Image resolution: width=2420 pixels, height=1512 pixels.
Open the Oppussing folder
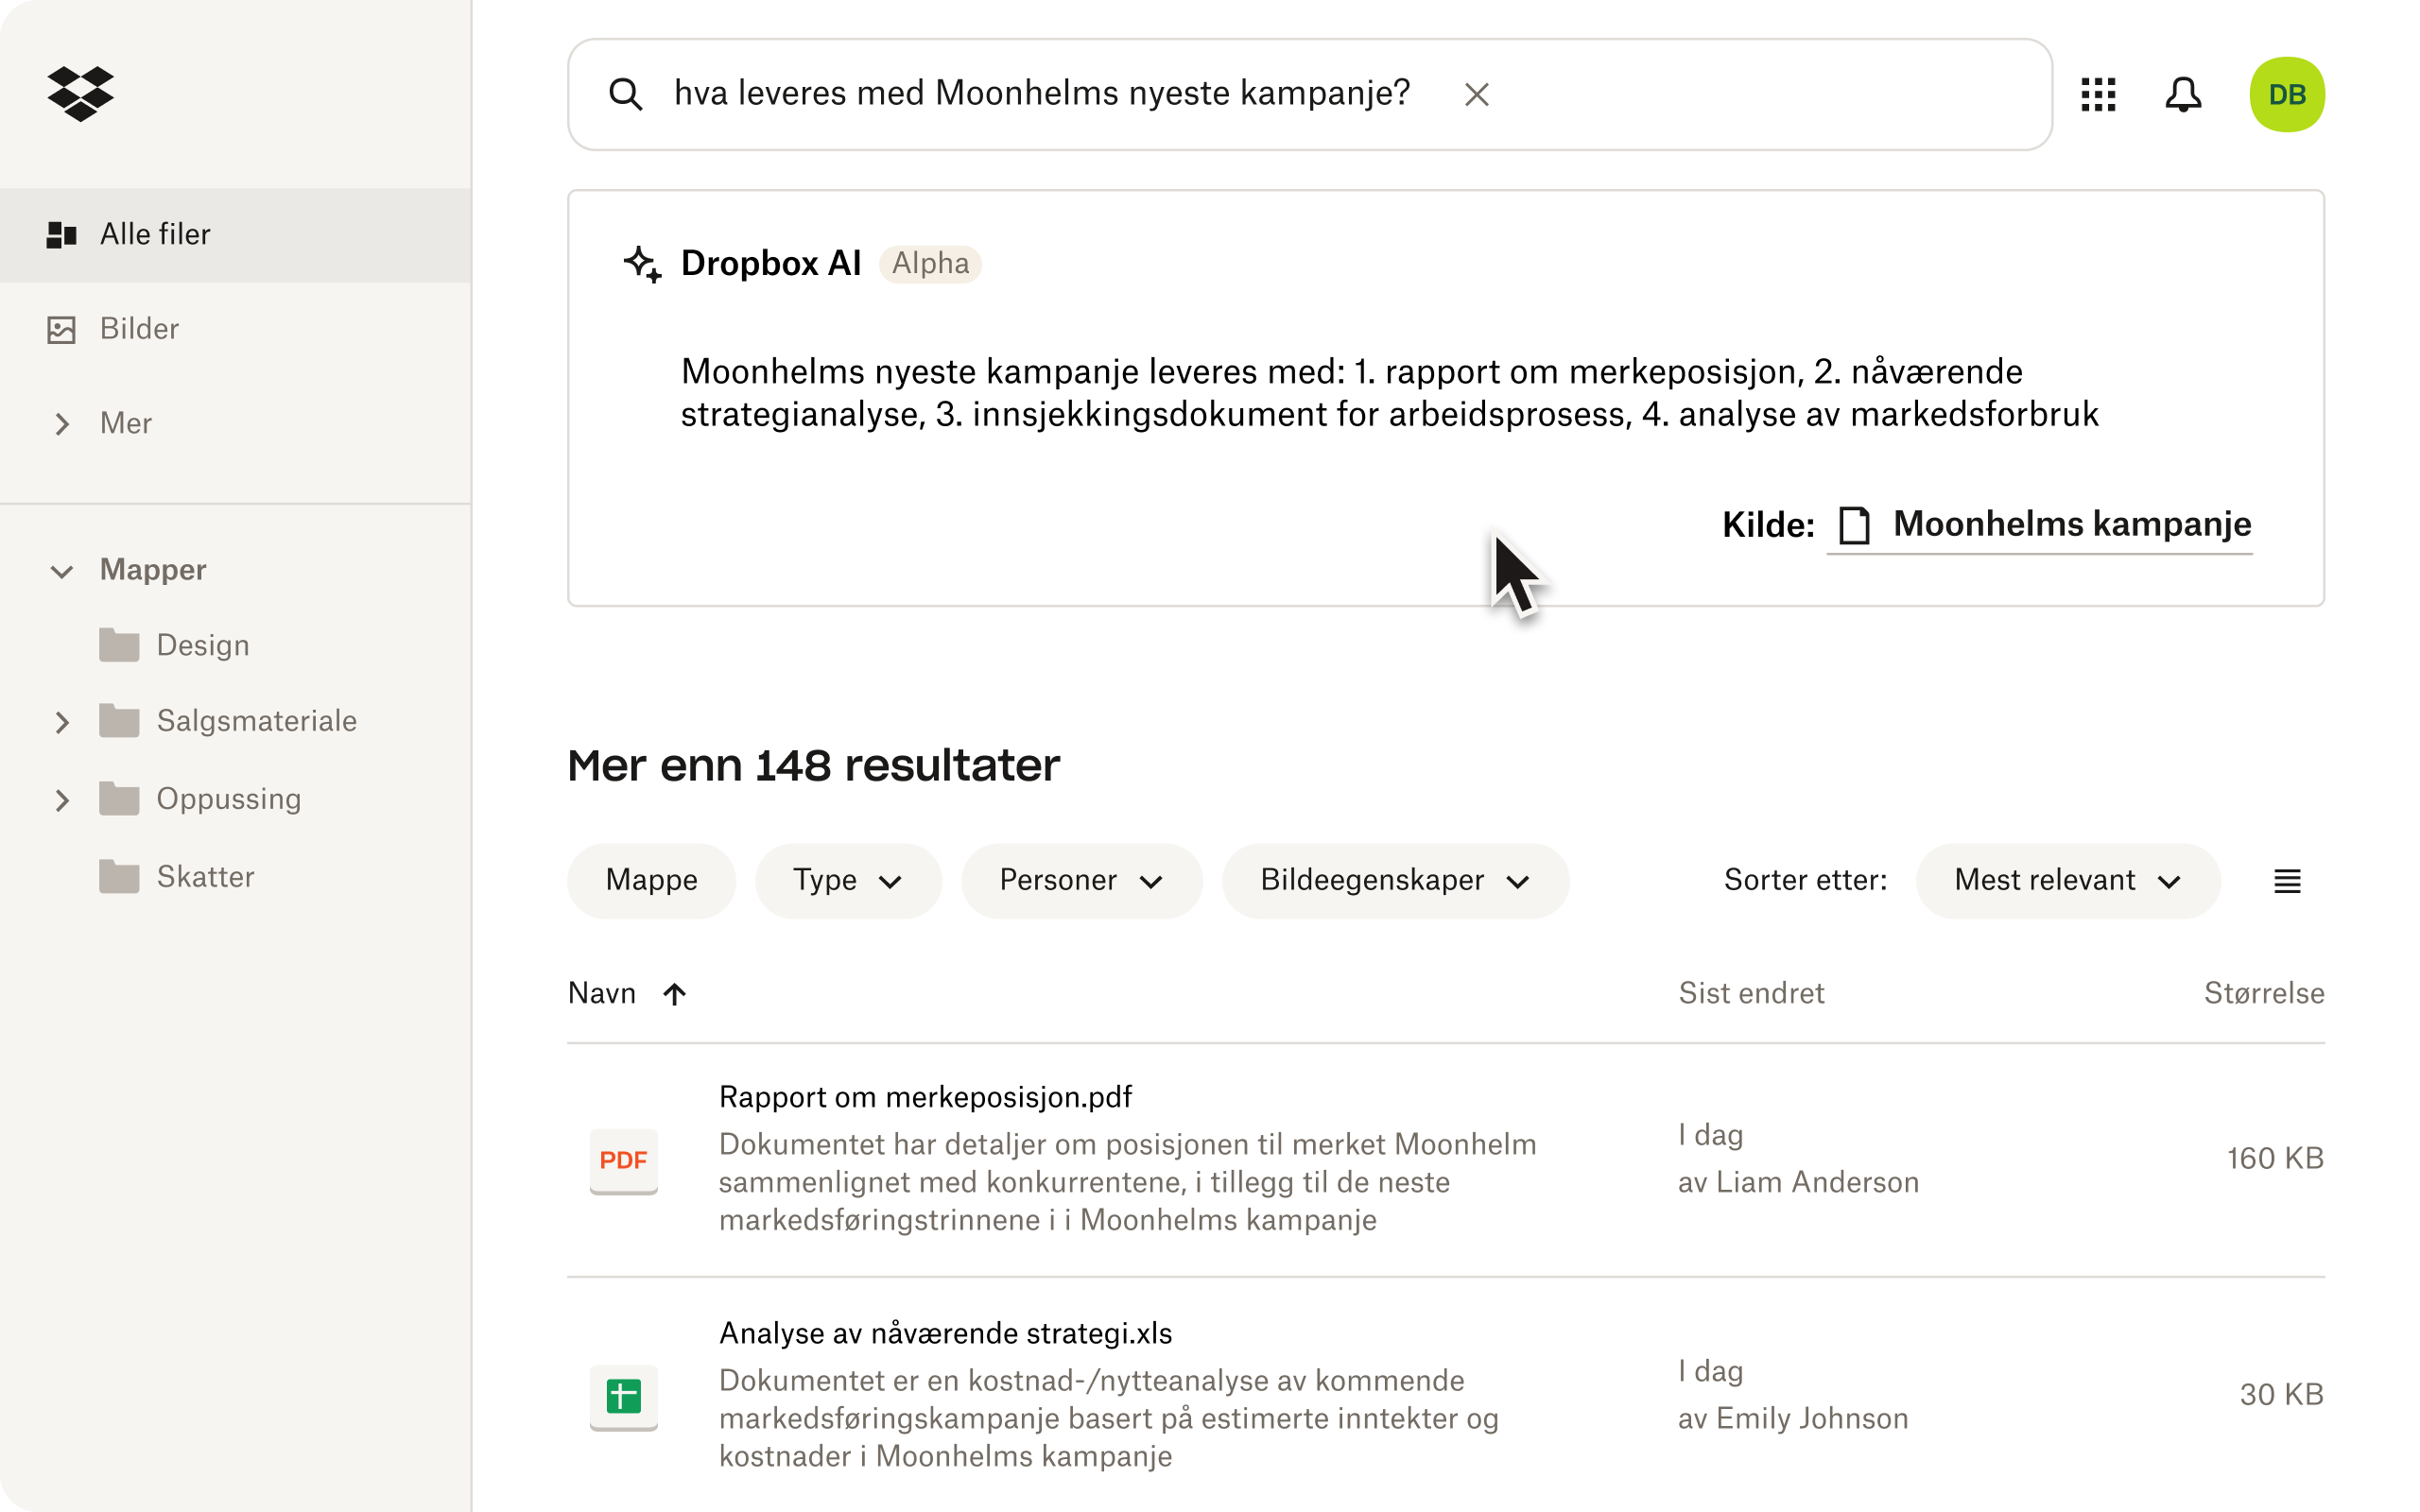[x=229, y=799]
